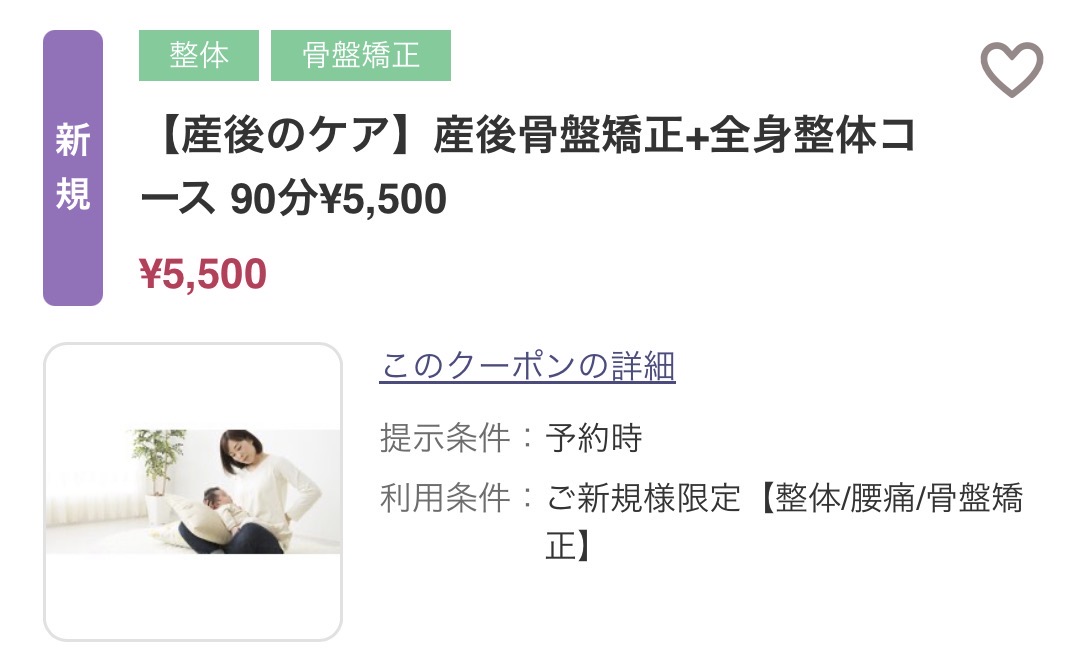Favorite this coupon with the heart icon

point(1011,69)
